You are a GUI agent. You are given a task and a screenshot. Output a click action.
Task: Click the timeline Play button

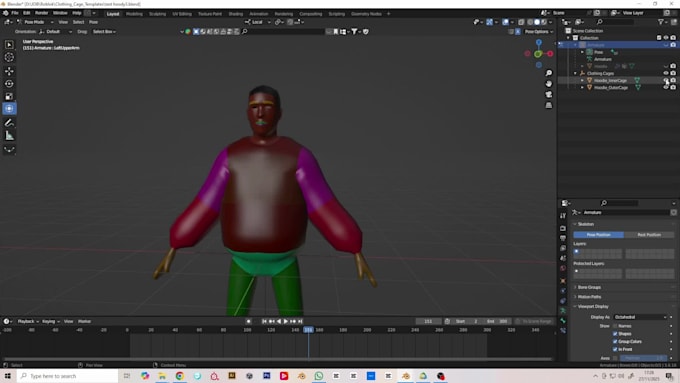(285, 321)
